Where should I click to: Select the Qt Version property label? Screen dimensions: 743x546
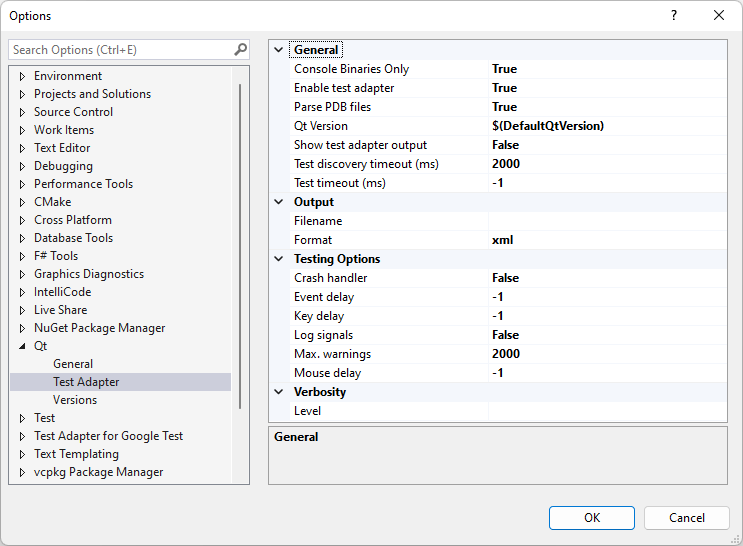click(x=321, y=126)
